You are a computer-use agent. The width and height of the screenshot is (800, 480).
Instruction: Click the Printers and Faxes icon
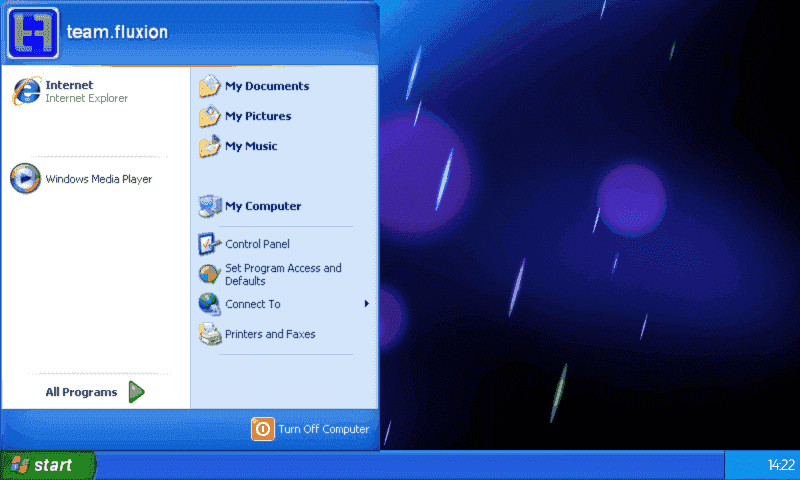209,334
